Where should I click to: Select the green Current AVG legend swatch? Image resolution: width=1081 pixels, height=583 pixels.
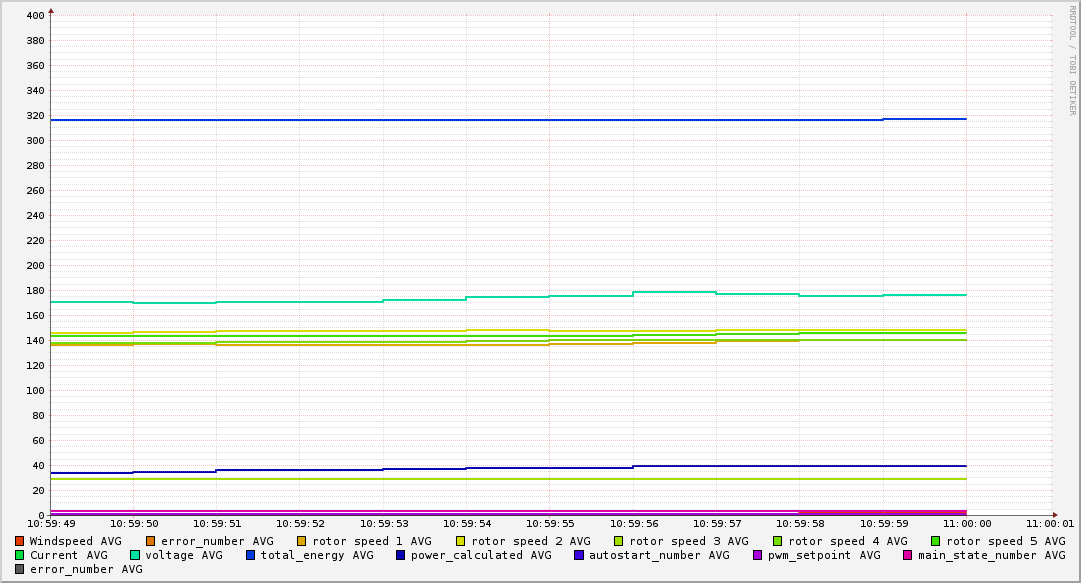pos(20,555)
